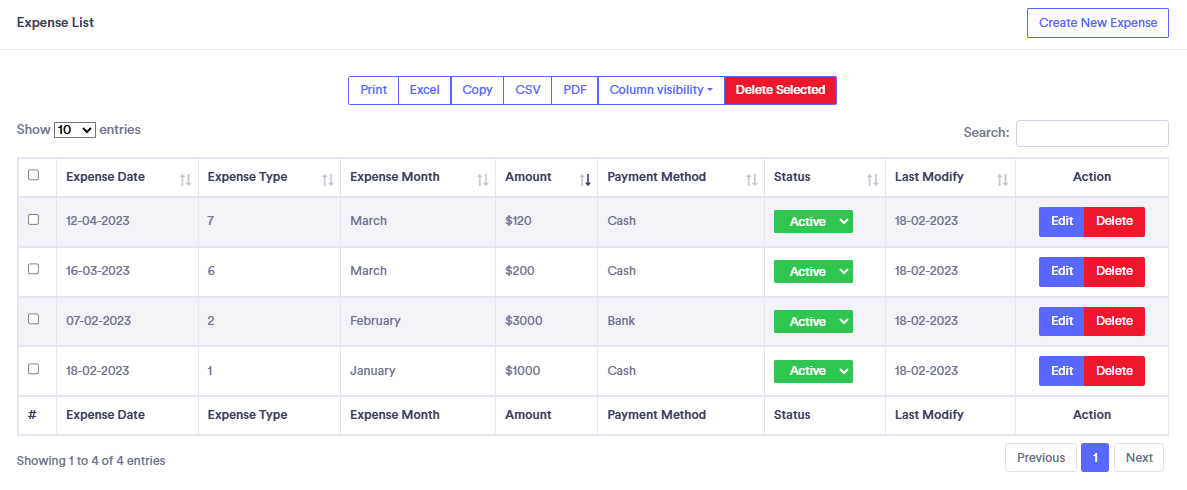Open the Show entries count dropdown
Image resolution: width=1187 pixels, height=490 pixels.
click(75, 130)
